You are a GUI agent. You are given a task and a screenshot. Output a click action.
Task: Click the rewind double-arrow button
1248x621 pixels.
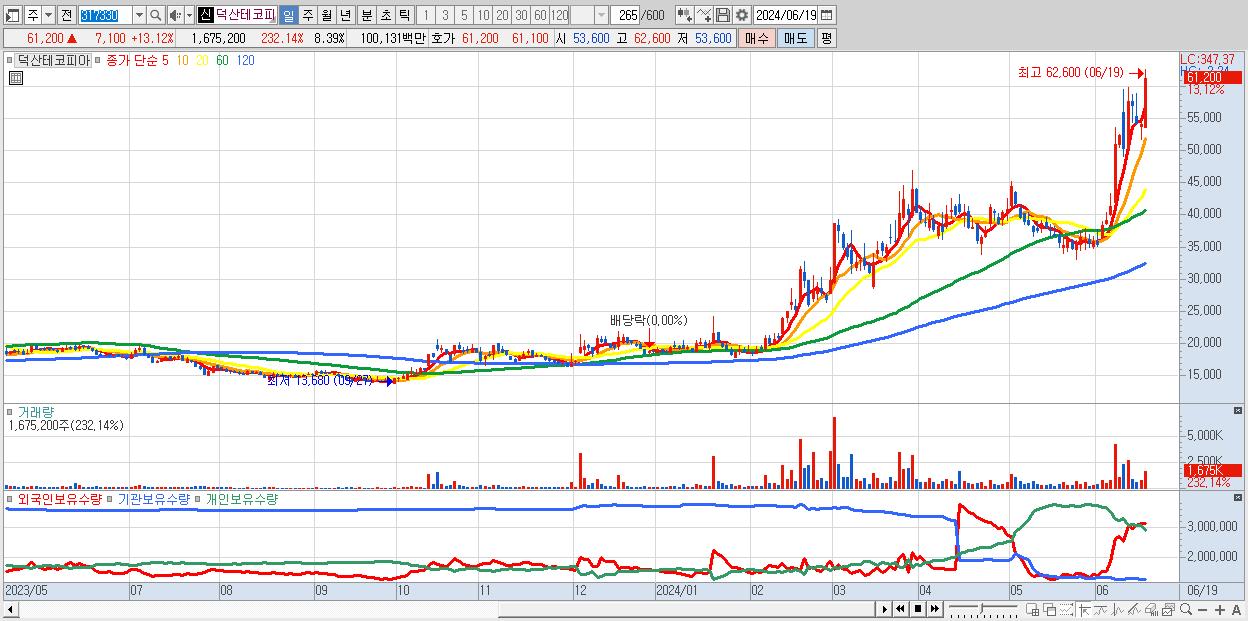point(900,609)
